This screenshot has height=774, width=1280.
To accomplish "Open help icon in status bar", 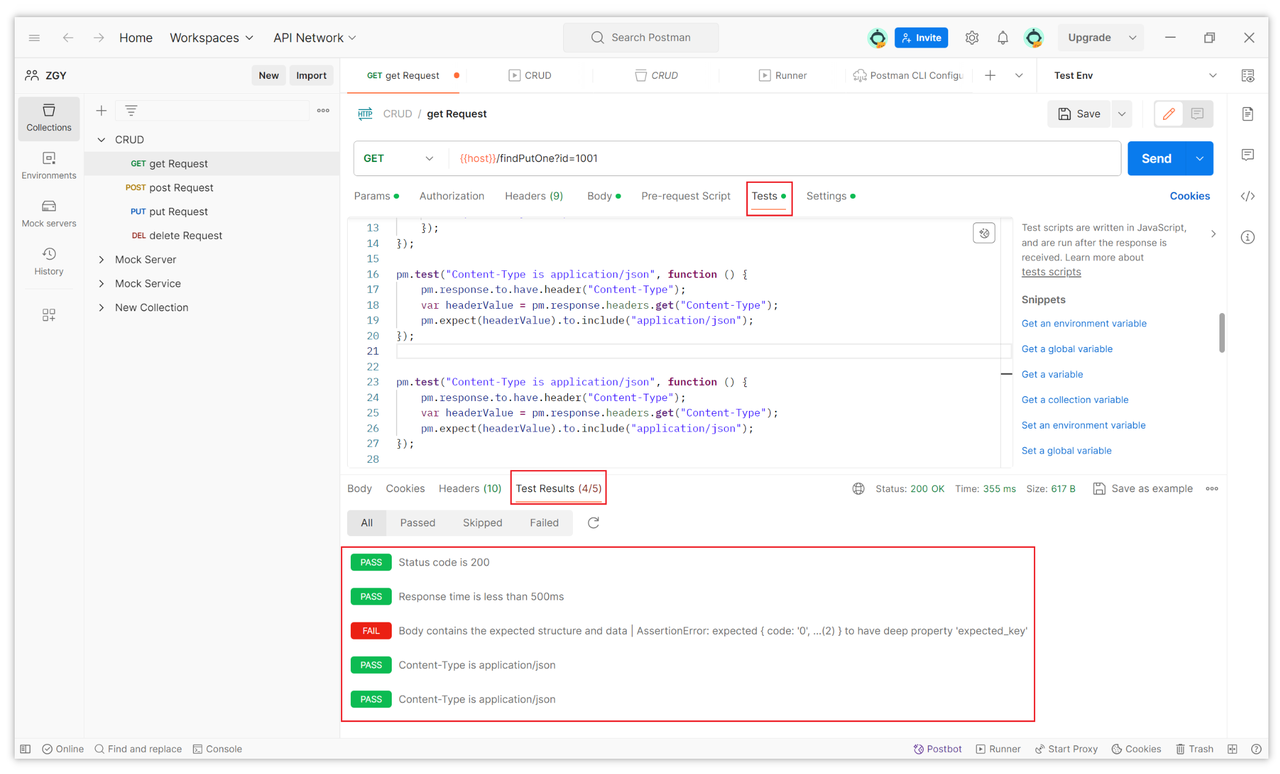I will click(1256, 749).
